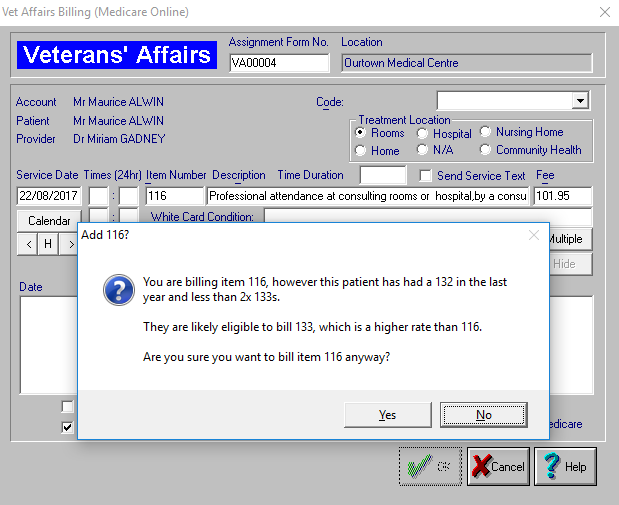Click the Veterans' Affairs banner
This screenshot has width=619, height=505.
click(x=117, y=55)
